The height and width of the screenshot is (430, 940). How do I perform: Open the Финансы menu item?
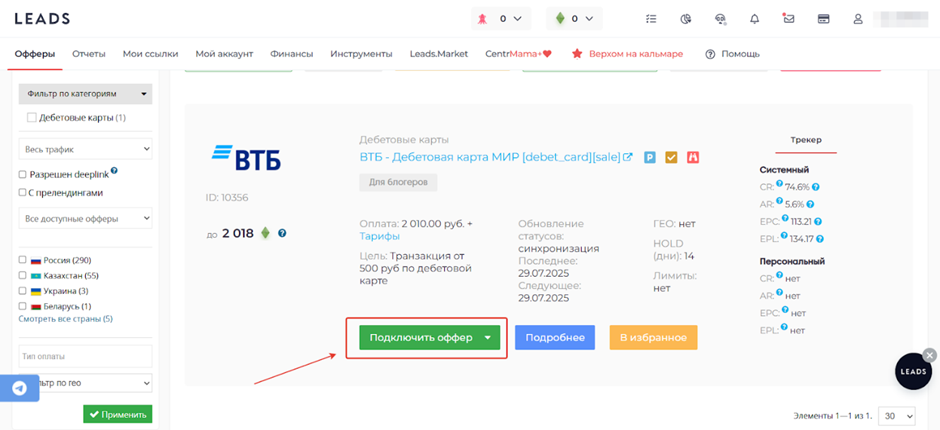coord(291,54)
